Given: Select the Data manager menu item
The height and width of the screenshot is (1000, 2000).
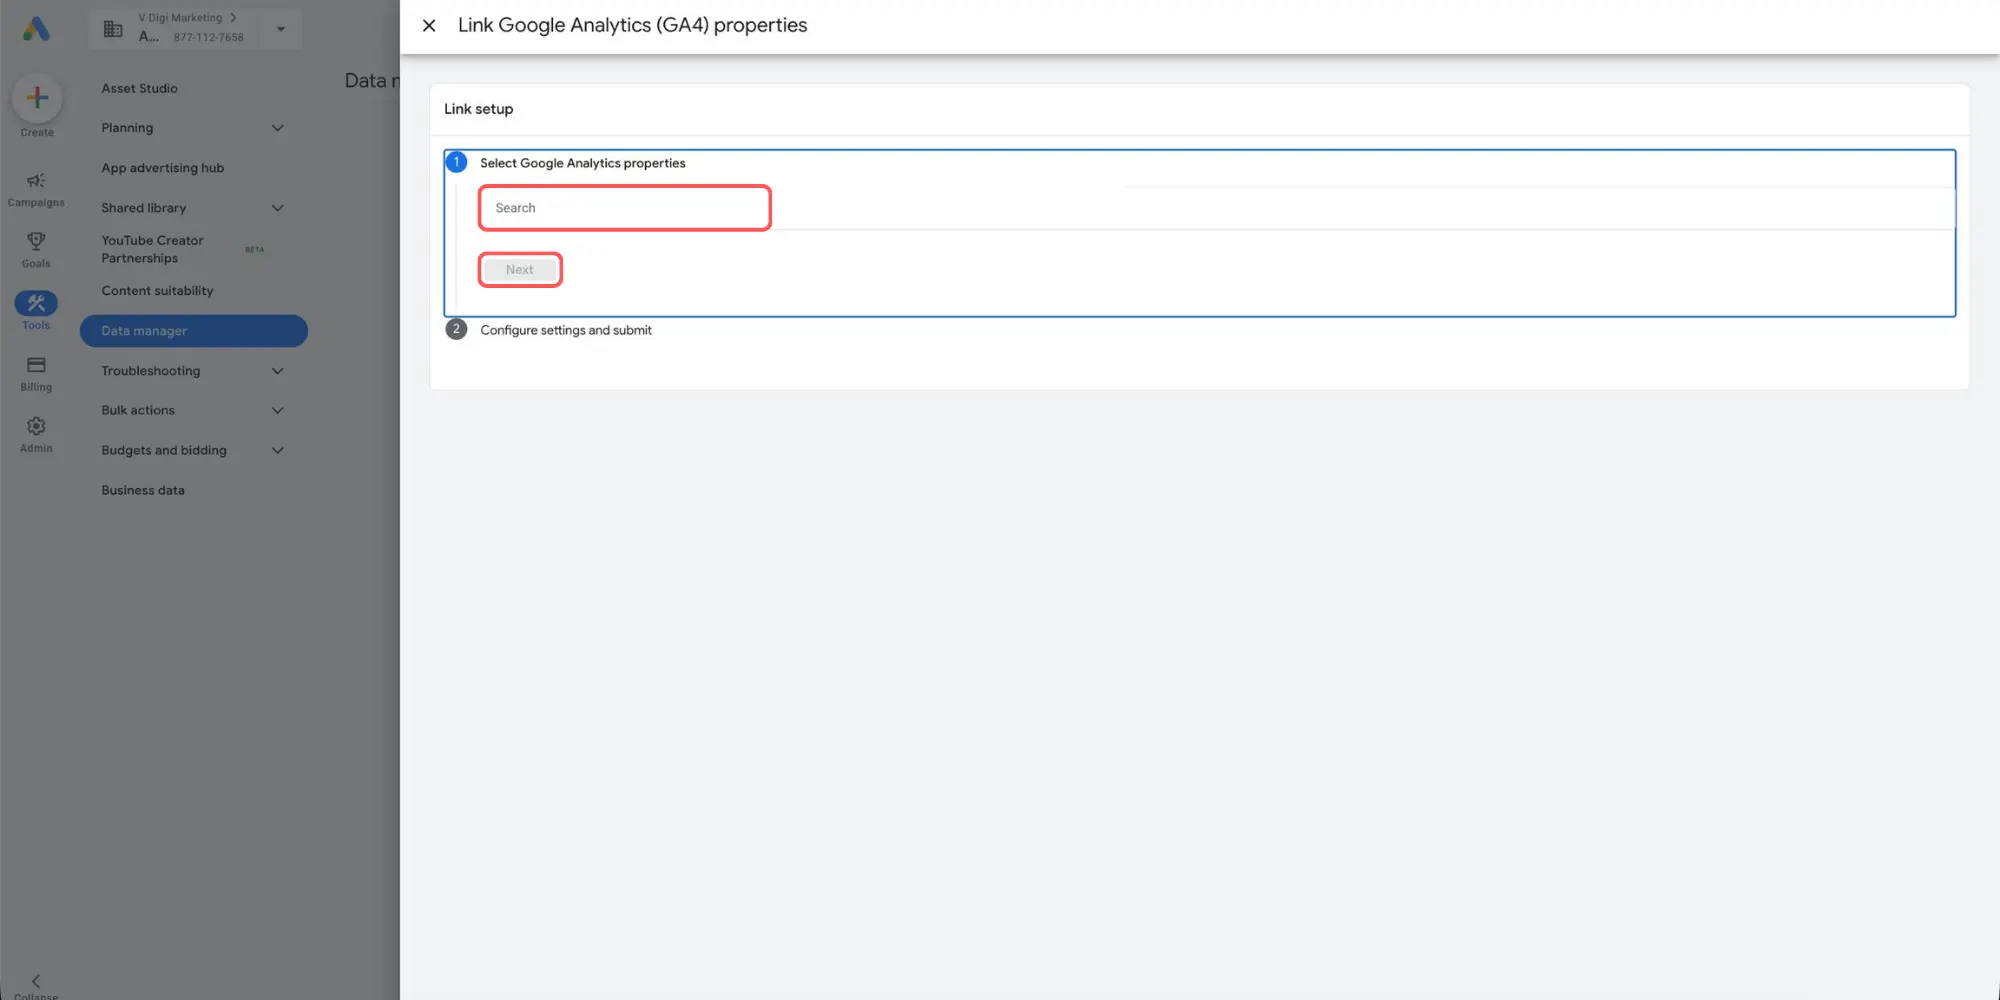Looking at the screenshot, I should coord(194,331).
